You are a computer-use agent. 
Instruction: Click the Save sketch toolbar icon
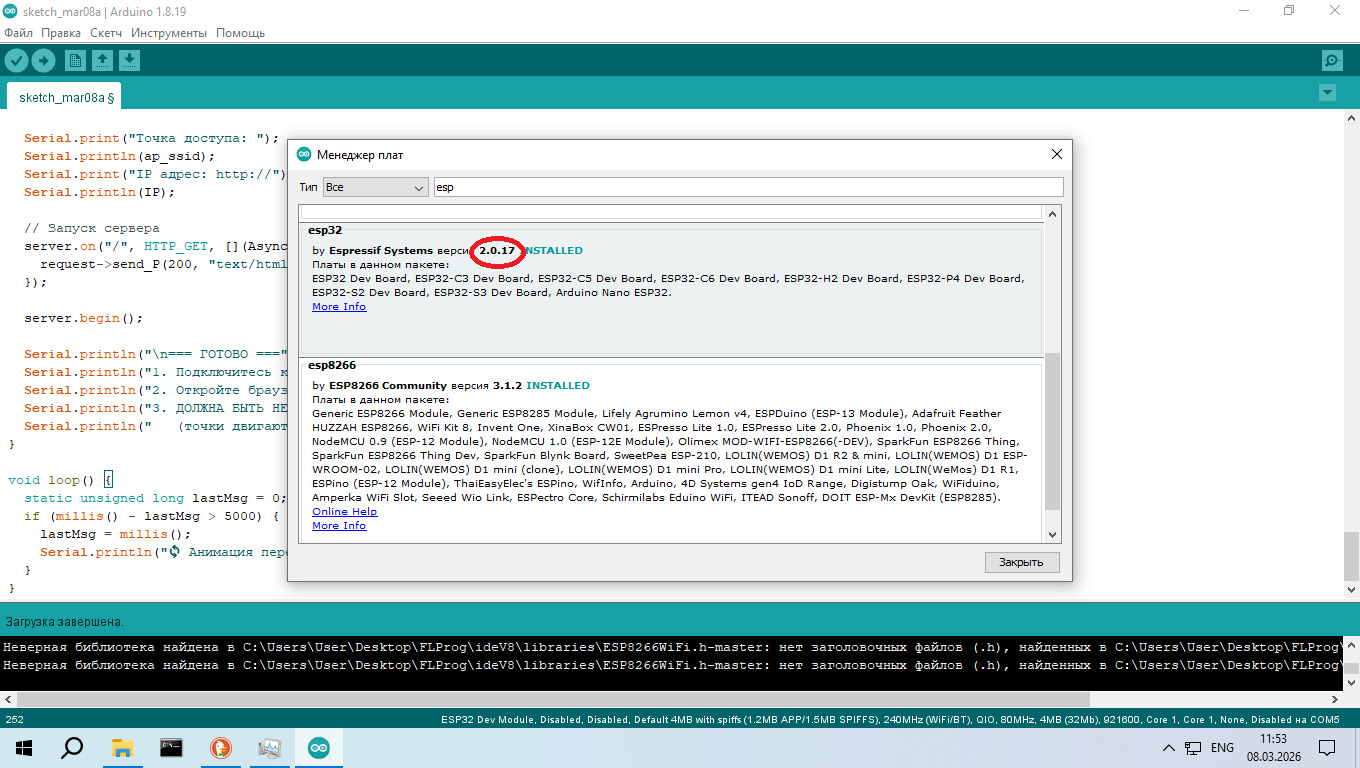129,61
